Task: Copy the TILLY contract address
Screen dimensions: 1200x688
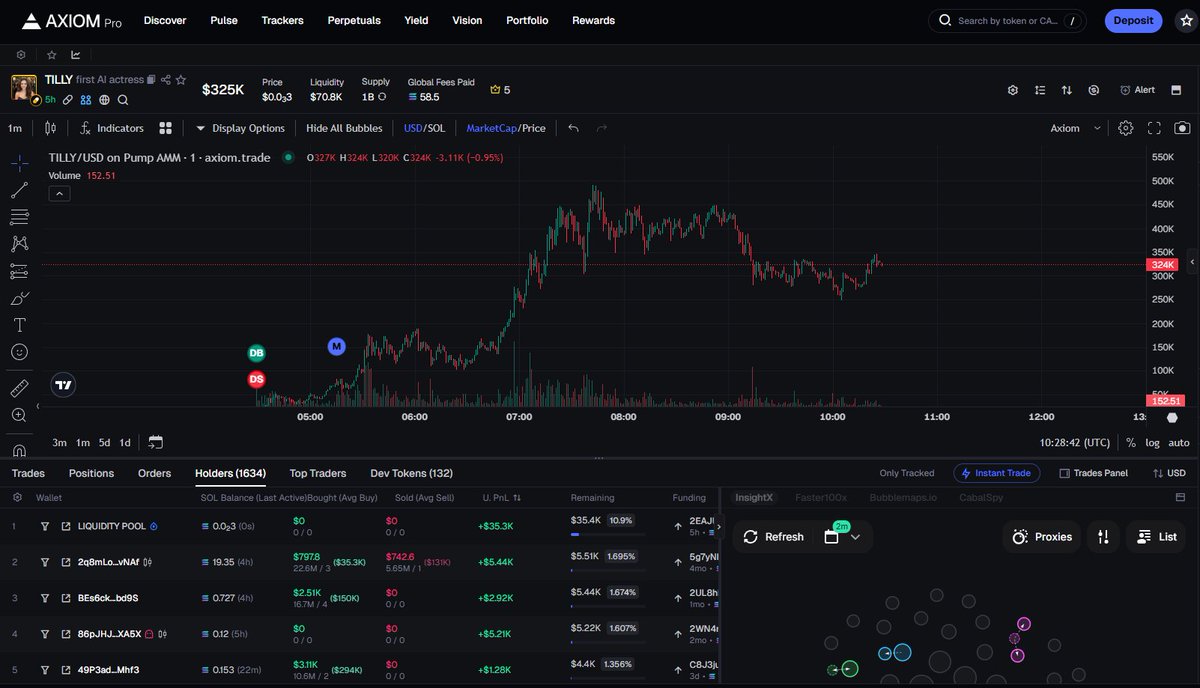Action: tap(151, 79)
